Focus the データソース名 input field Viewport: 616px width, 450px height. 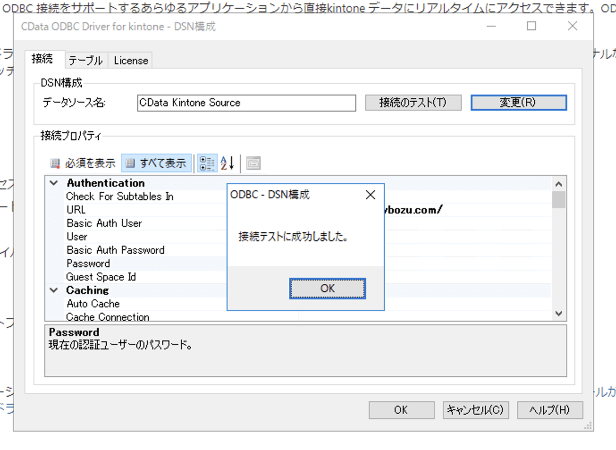click(246, 103)
